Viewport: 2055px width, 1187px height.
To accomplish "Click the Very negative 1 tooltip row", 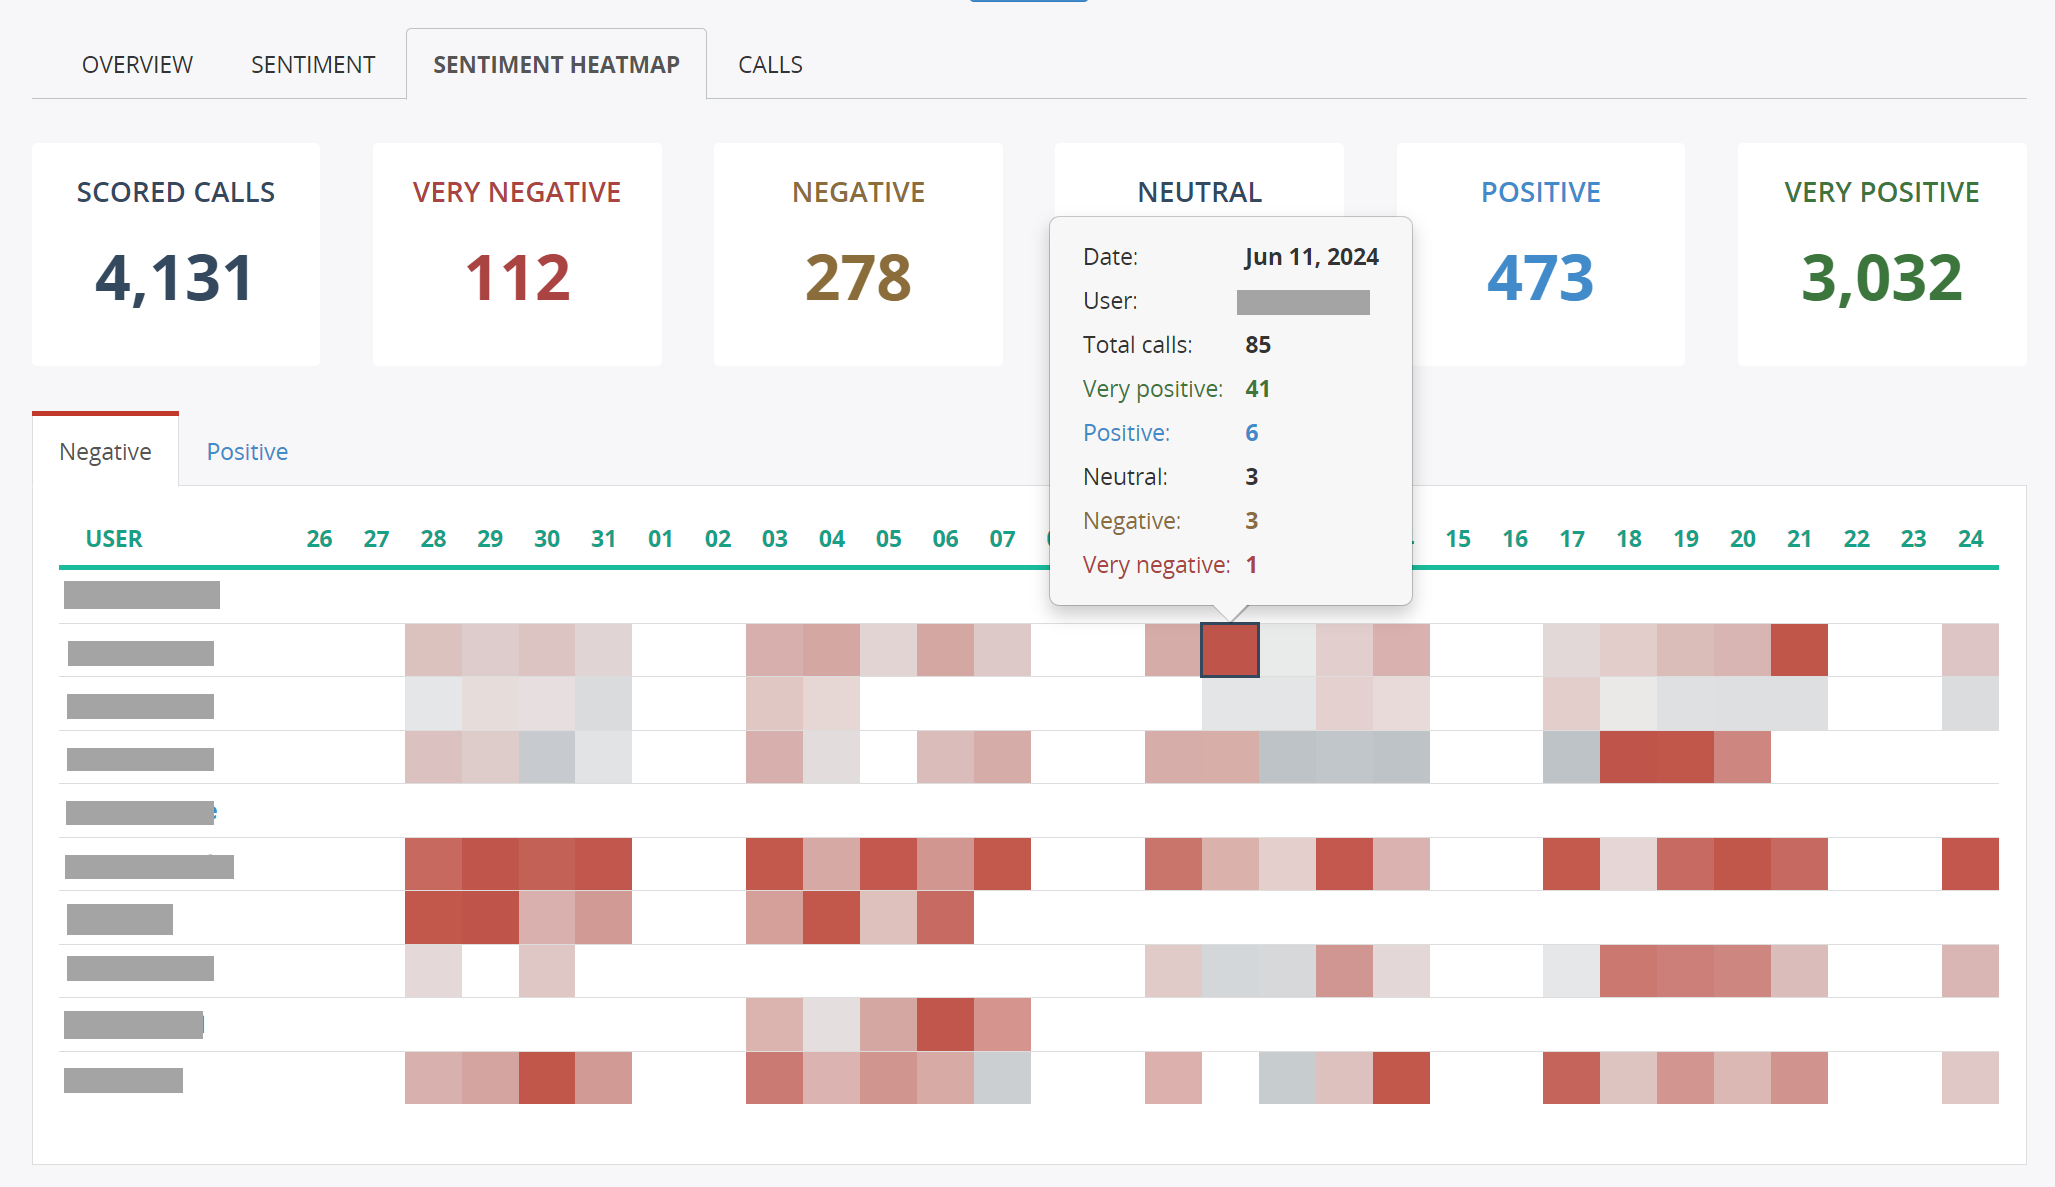I will point(1170,565).
